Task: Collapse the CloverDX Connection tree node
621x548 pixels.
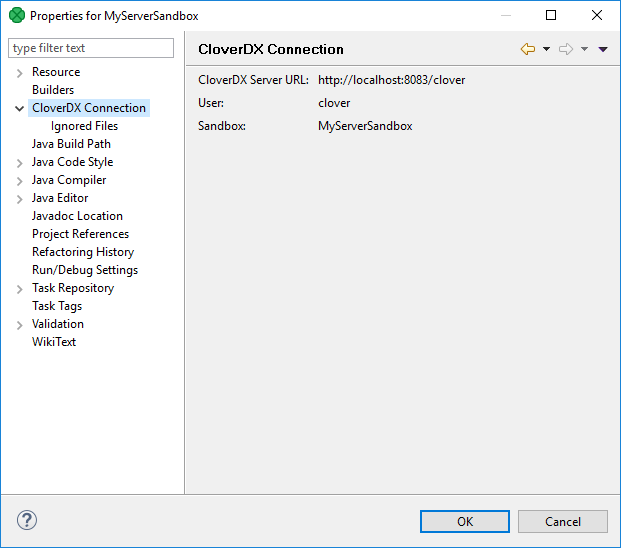Action: (x=20, y=109)
